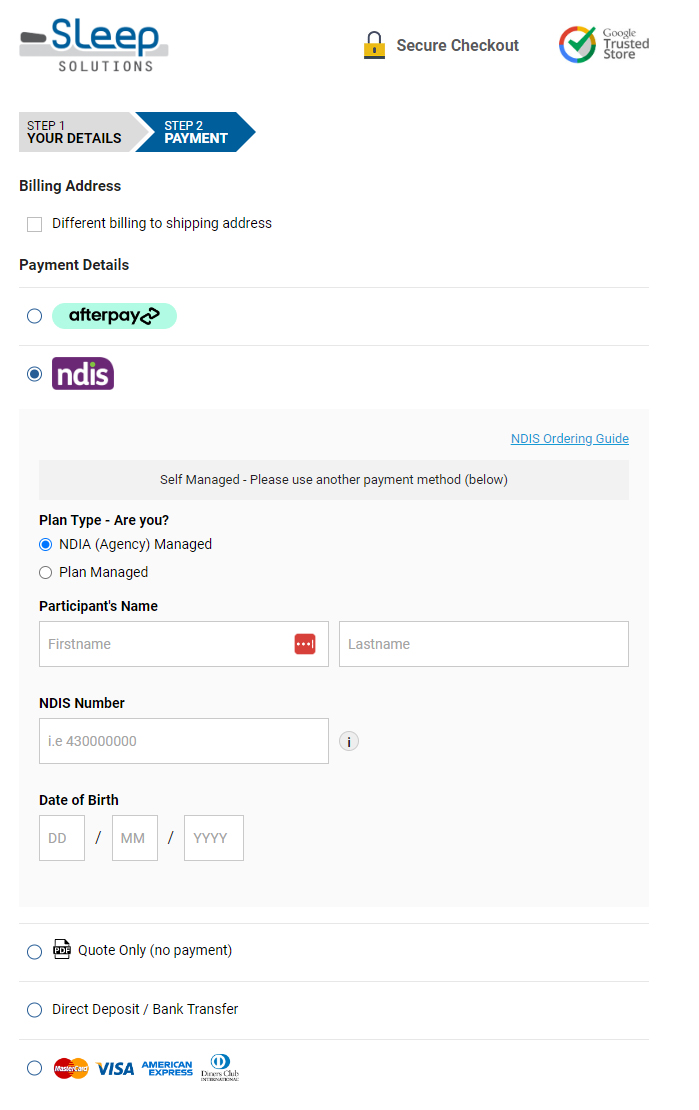Screen dimensions: 699x1110
Task: Click the PDF icon beside Quote Only
Action: tap(62, 948)
